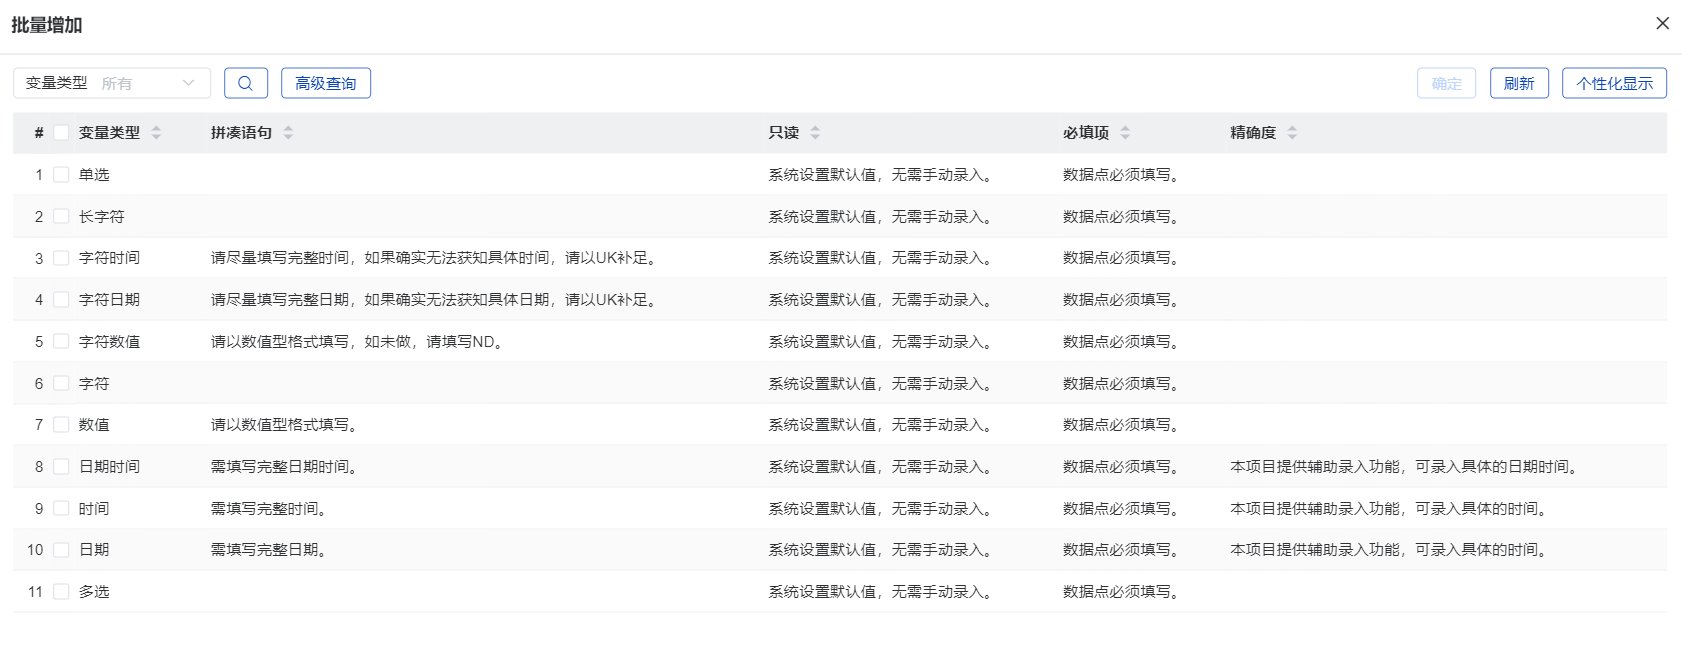Open 高级查询 advanced search
This screenshot has width=1682, height=664.
326,83
